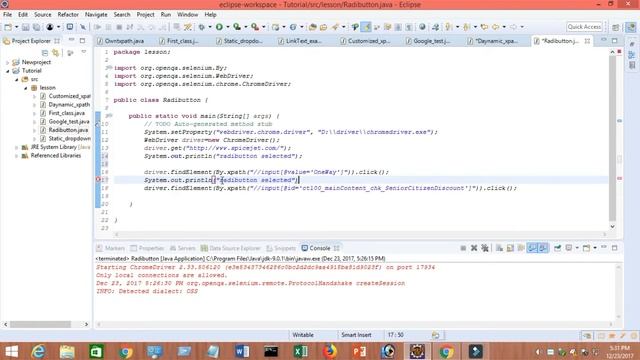Click the Quick Access search field

(584, 27)
